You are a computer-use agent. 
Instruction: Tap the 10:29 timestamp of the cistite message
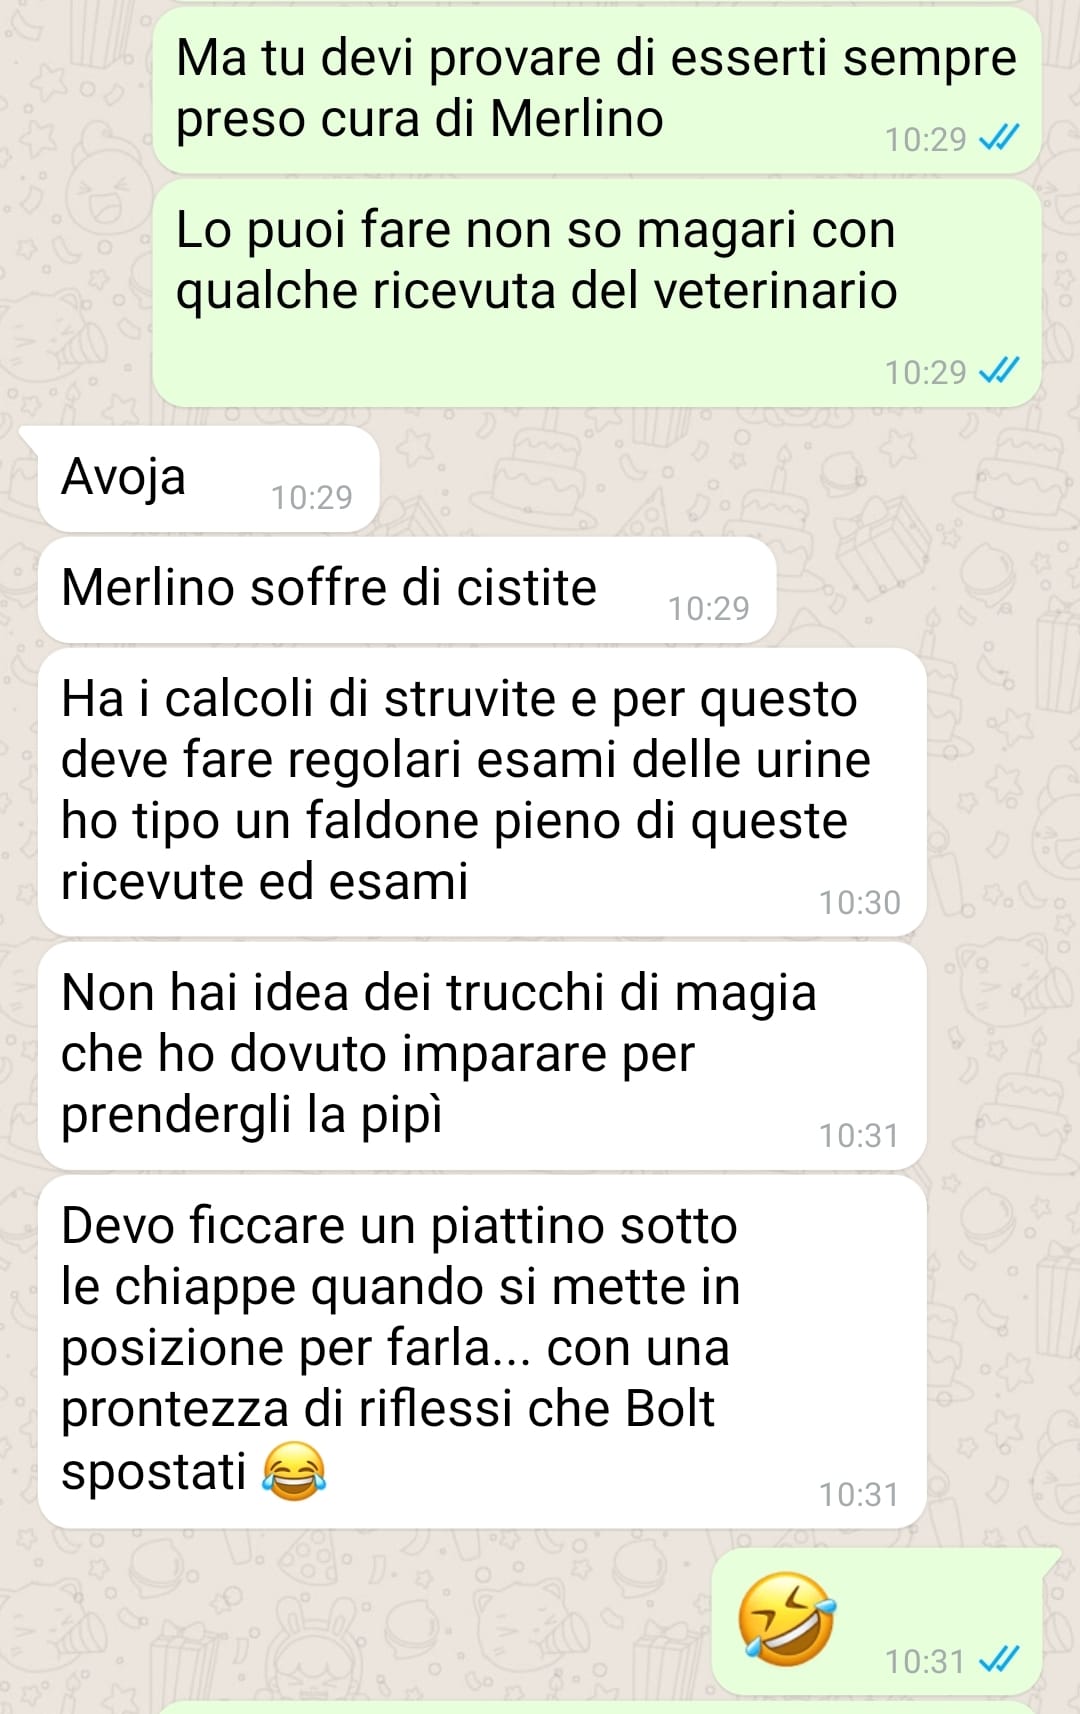click(709, 608)
